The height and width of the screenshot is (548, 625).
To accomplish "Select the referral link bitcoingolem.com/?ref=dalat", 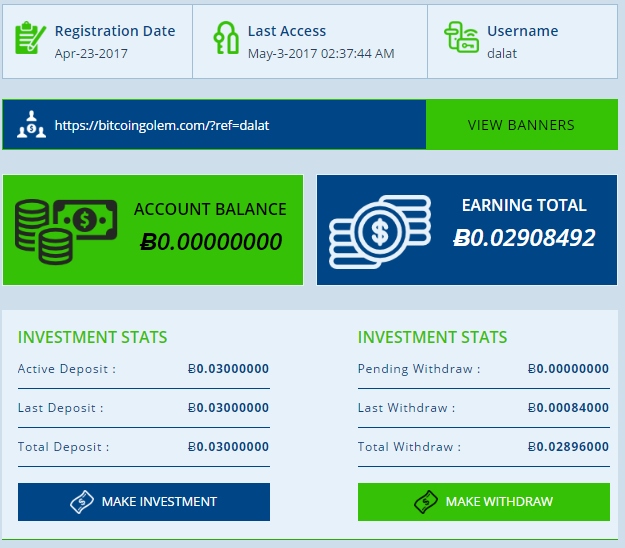I will point(162,126).
